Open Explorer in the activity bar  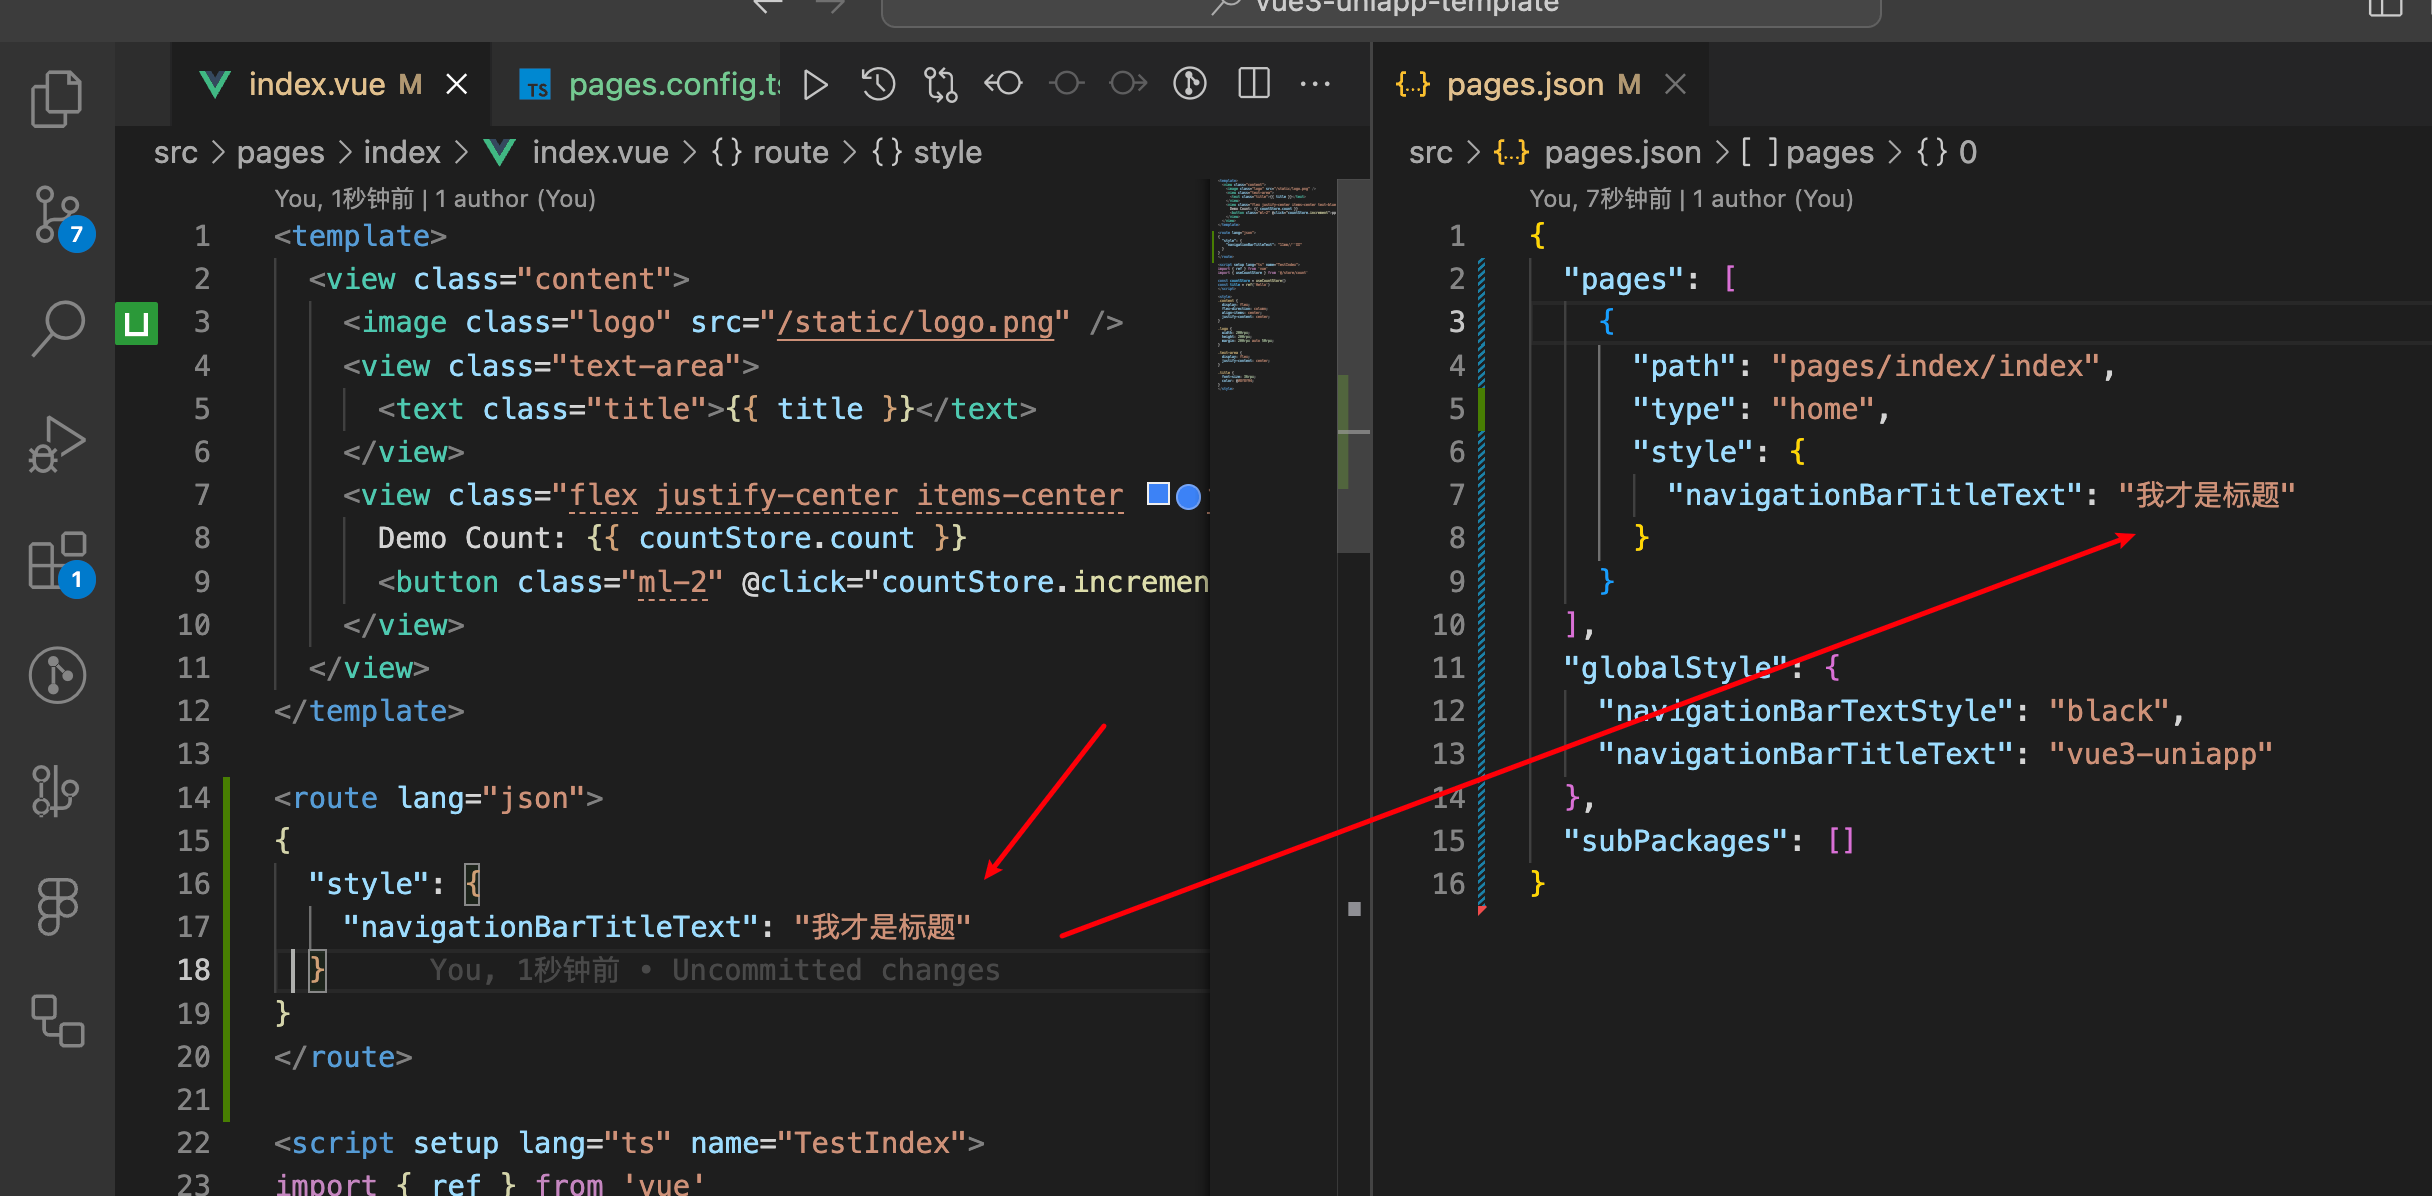coord(56,98)
